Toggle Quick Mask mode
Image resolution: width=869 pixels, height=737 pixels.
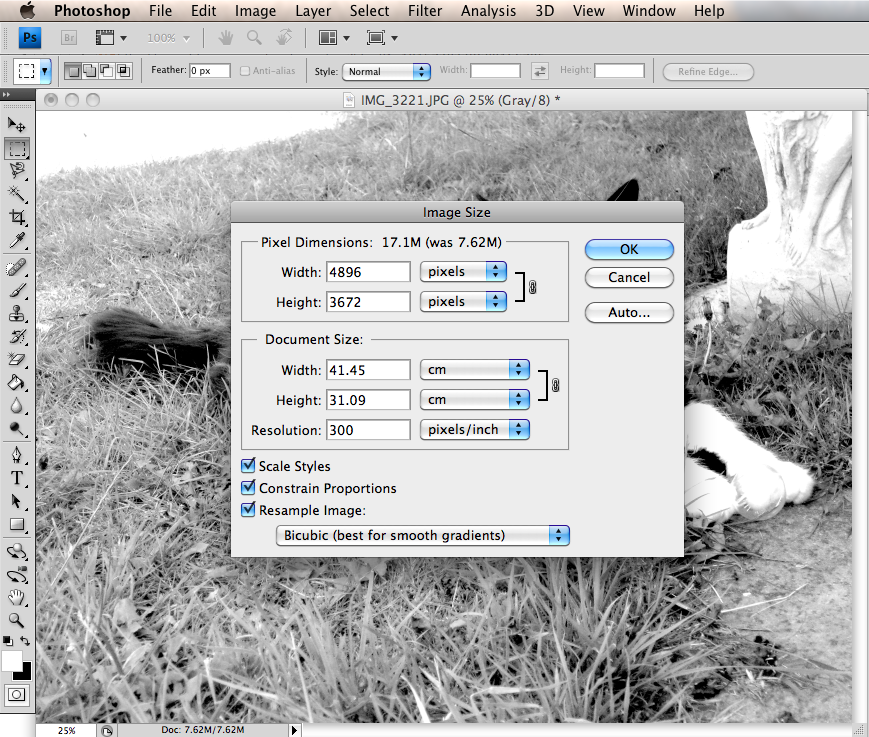[x=17, y=694]
